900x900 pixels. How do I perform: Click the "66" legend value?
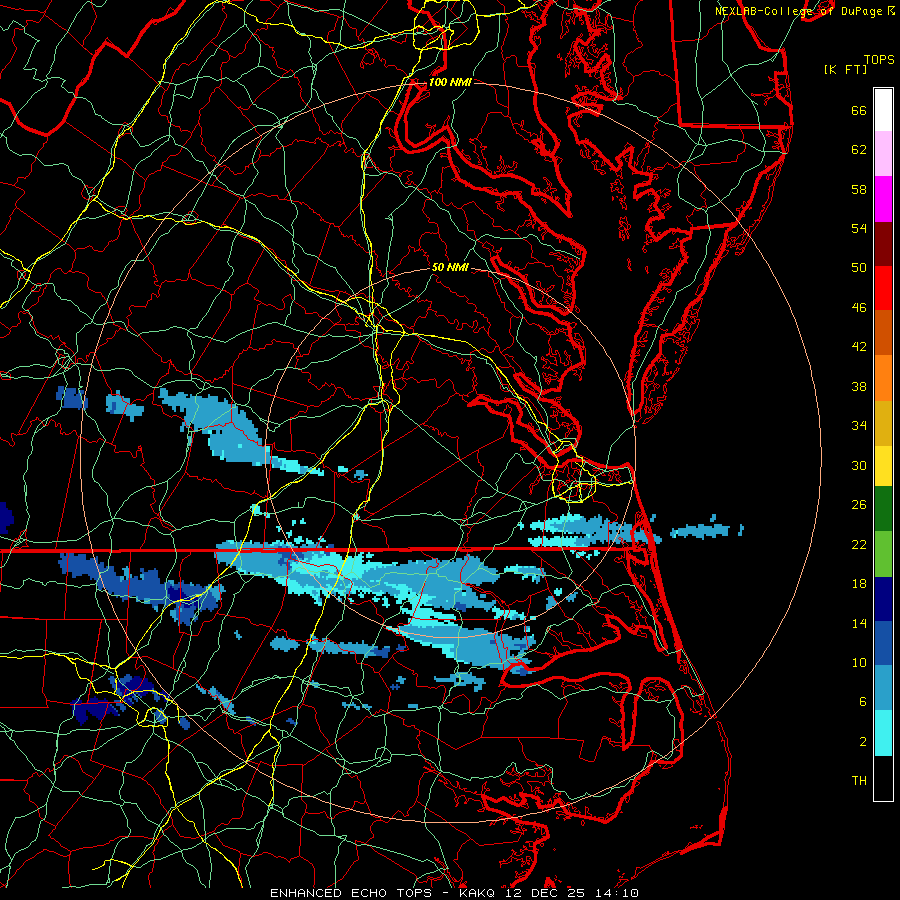click(x=859, y=111)
